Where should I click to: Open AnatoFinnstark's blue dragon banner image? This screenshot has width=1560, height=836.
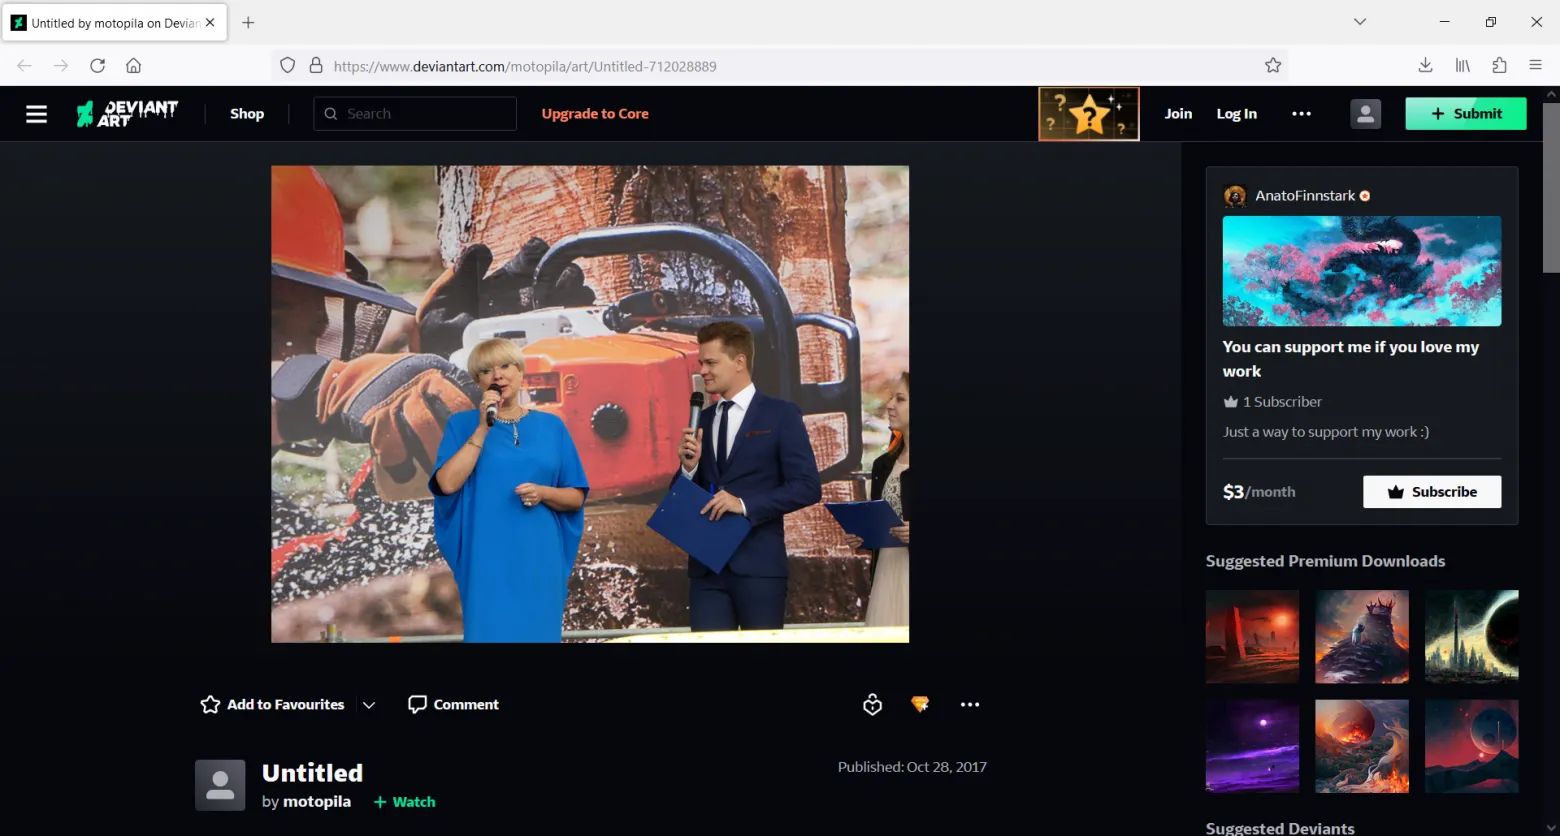point(1361,271)
